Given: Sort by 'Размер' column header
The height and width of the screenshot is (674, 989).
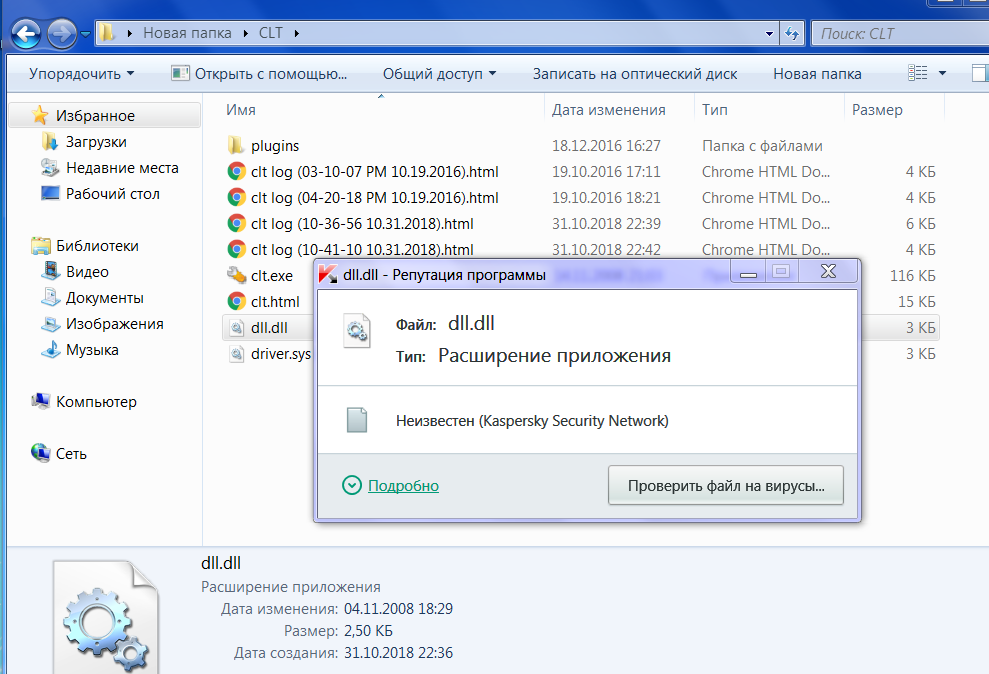Looking at the screenshot, I should pos(877,110).
